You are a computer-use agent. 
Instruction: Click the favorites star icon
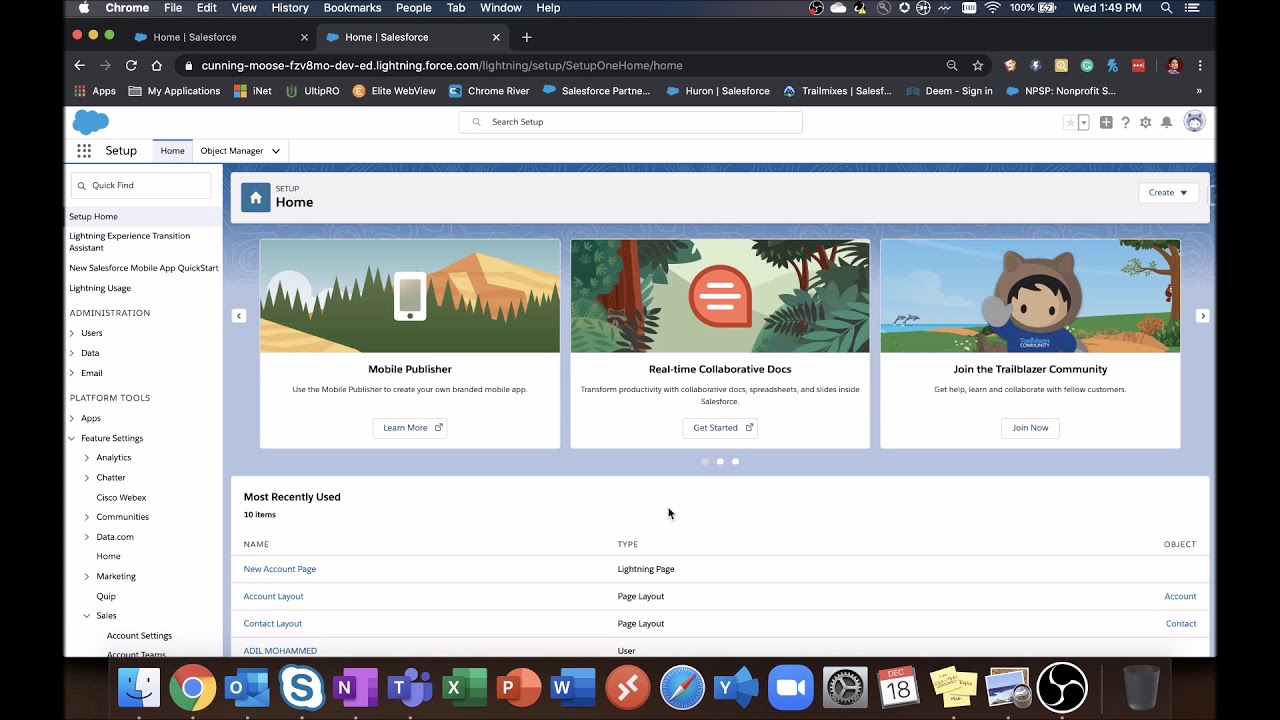coord(1070,122)
